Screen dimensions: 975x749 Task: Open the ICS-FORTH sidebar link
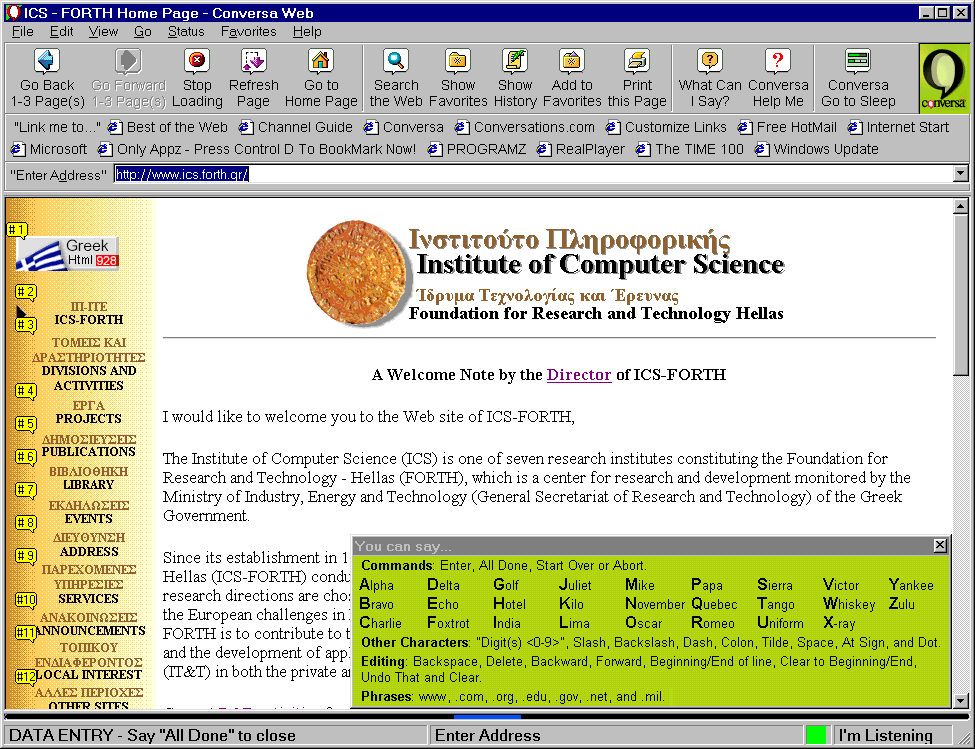(x=89, y=313)
